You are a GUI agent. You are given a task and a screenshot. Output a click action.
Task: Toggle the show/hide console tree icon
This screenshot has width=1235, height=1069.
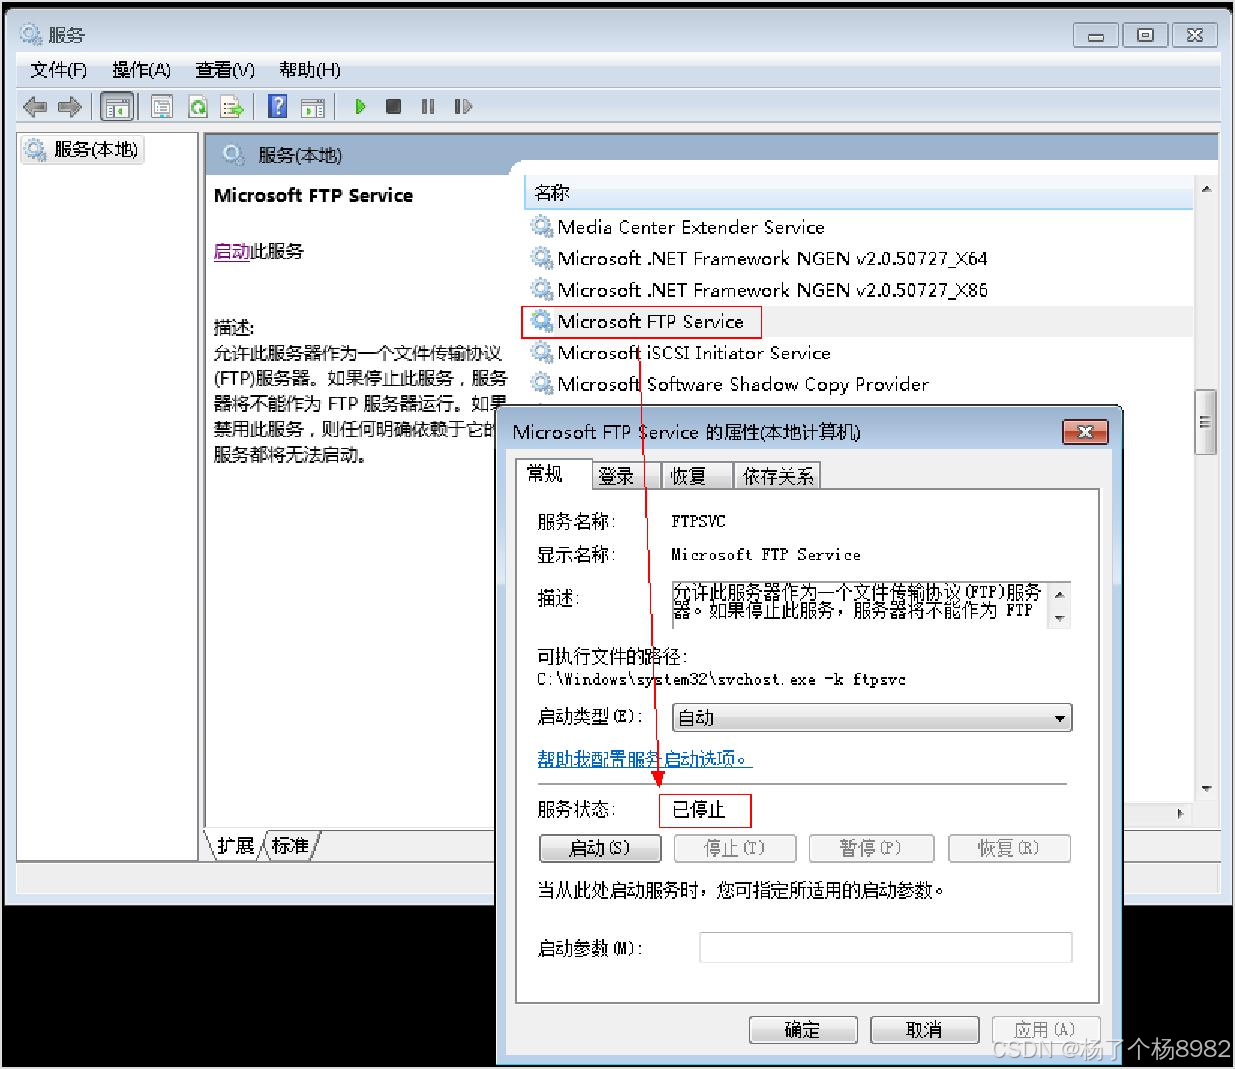click(117, 106)
